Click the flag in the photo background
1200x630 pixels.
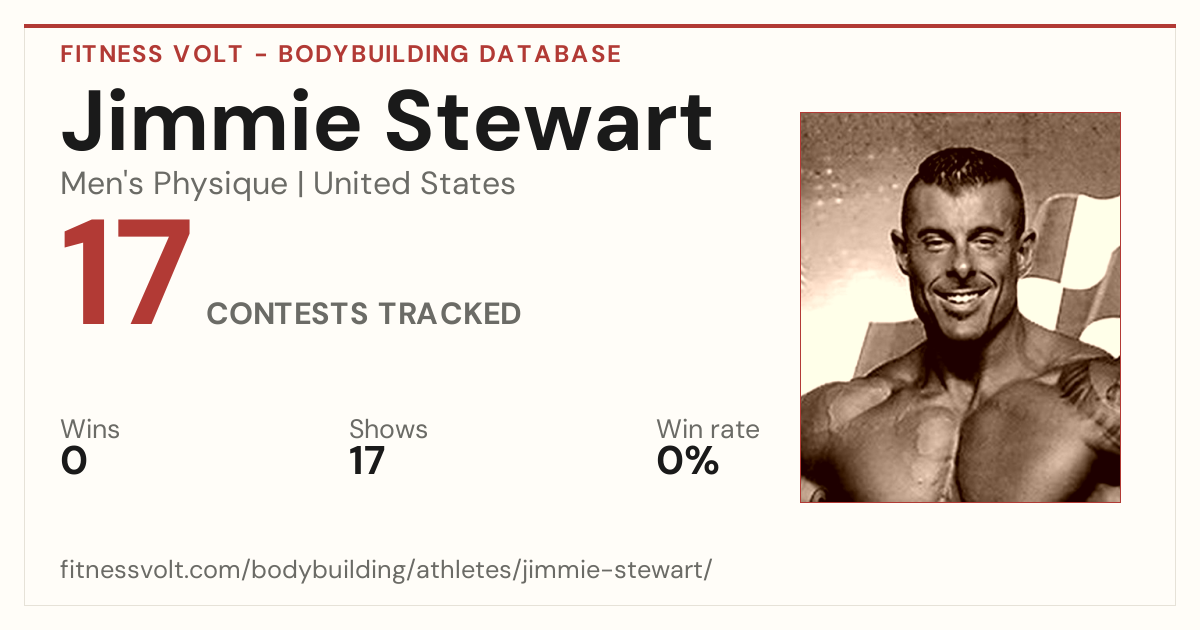1070,260
